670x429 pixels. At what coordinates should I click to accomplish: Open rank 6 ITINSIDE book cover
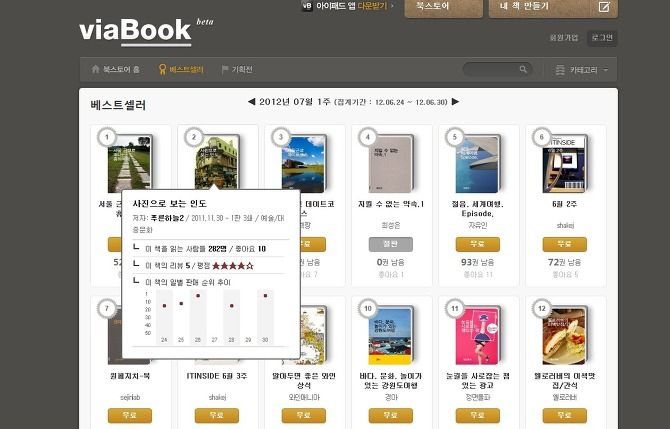click(565, 164)
